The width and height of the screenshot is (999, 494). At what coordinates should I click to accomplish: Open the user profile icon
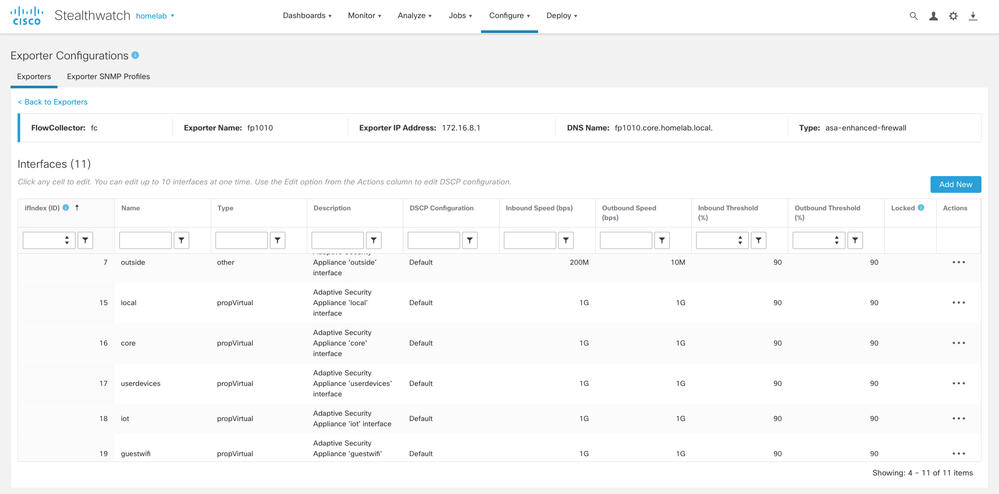[x=933, y=16]
